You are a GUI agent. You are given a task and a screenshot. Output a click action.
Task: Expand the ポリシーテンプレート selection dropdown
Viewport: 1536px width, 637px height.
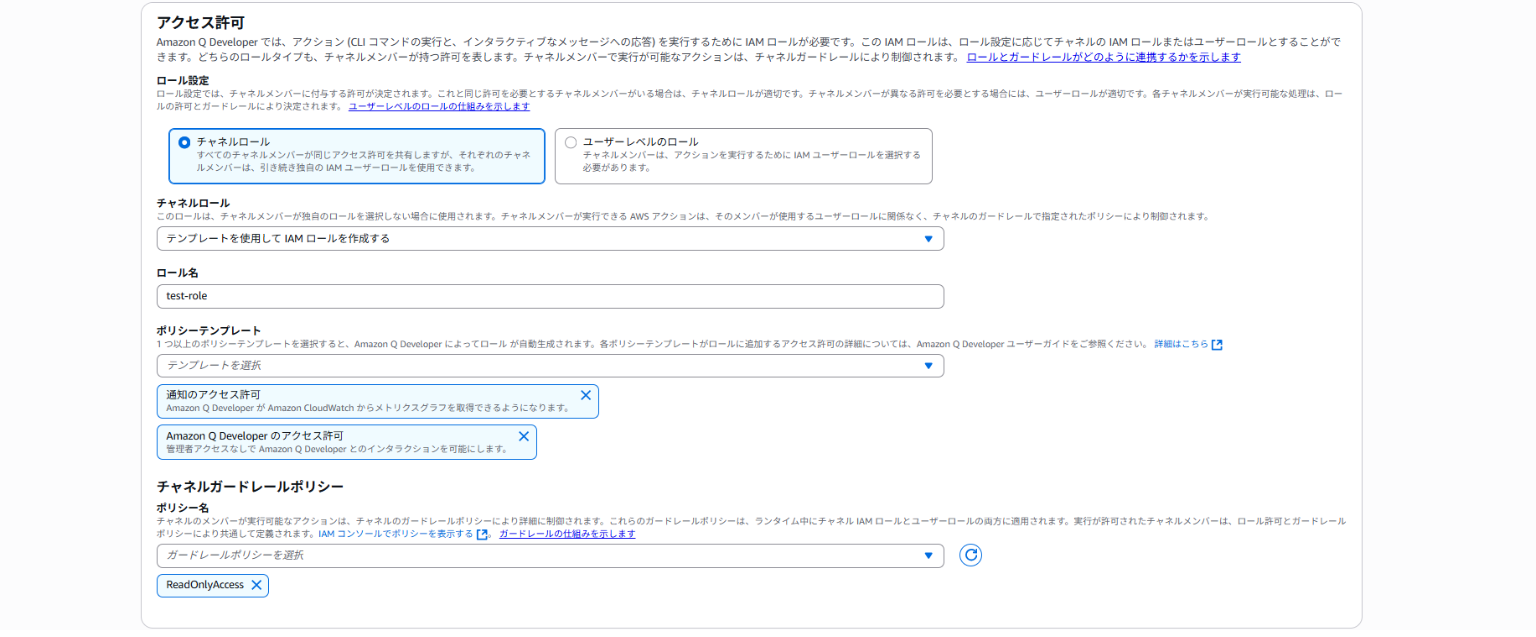pyautogui.click(x=550, y=366)
